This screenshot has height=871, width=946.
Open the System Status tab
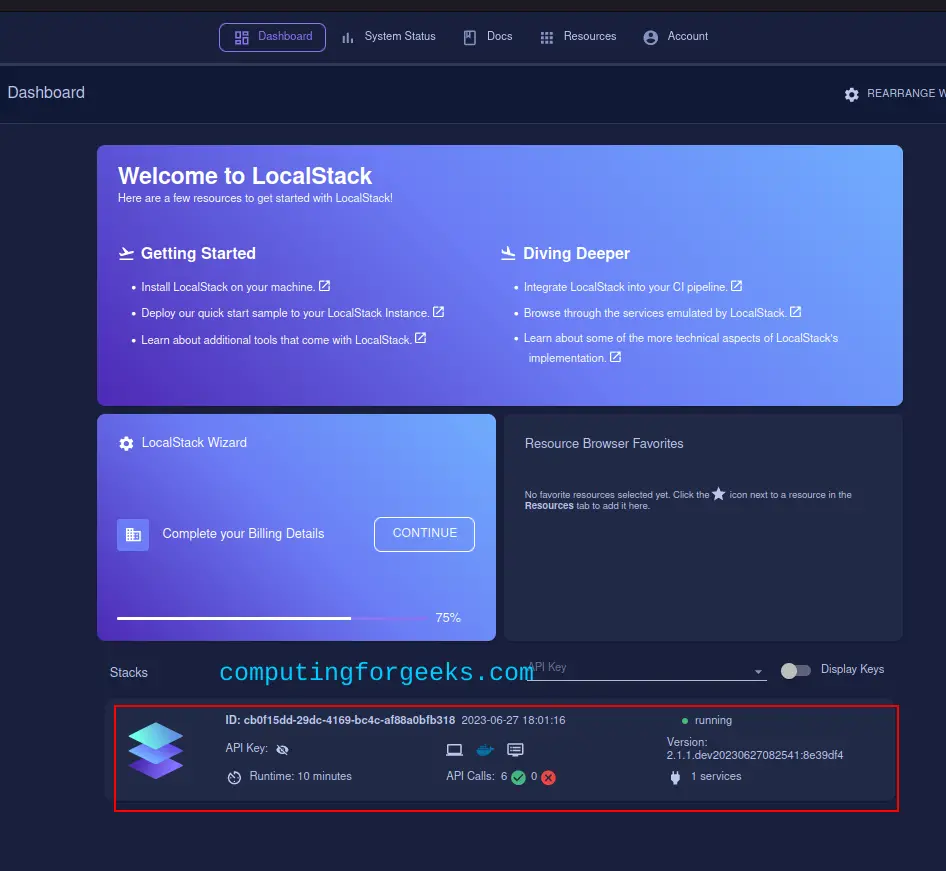[389, 37]
